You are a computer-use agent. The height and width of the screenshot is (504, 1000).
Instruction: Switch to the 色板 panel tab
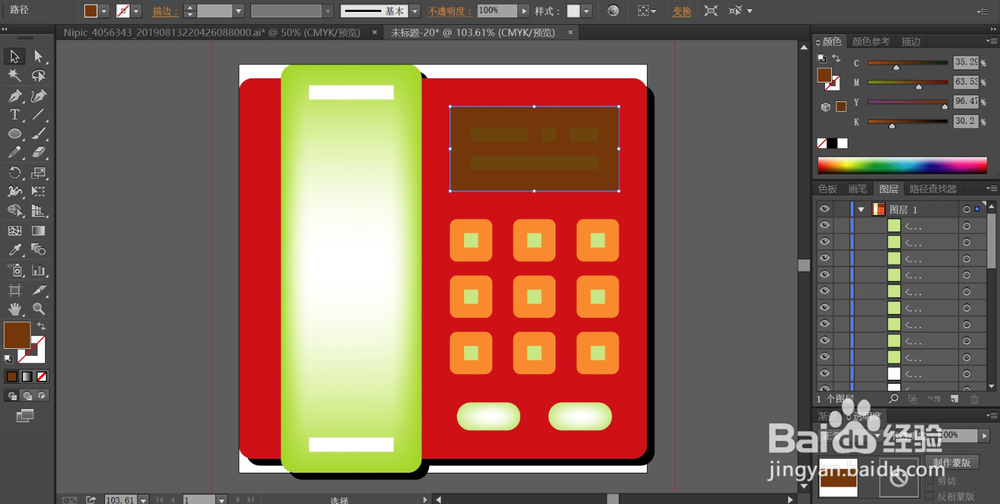pyautogui.click(x=828, y=189)
